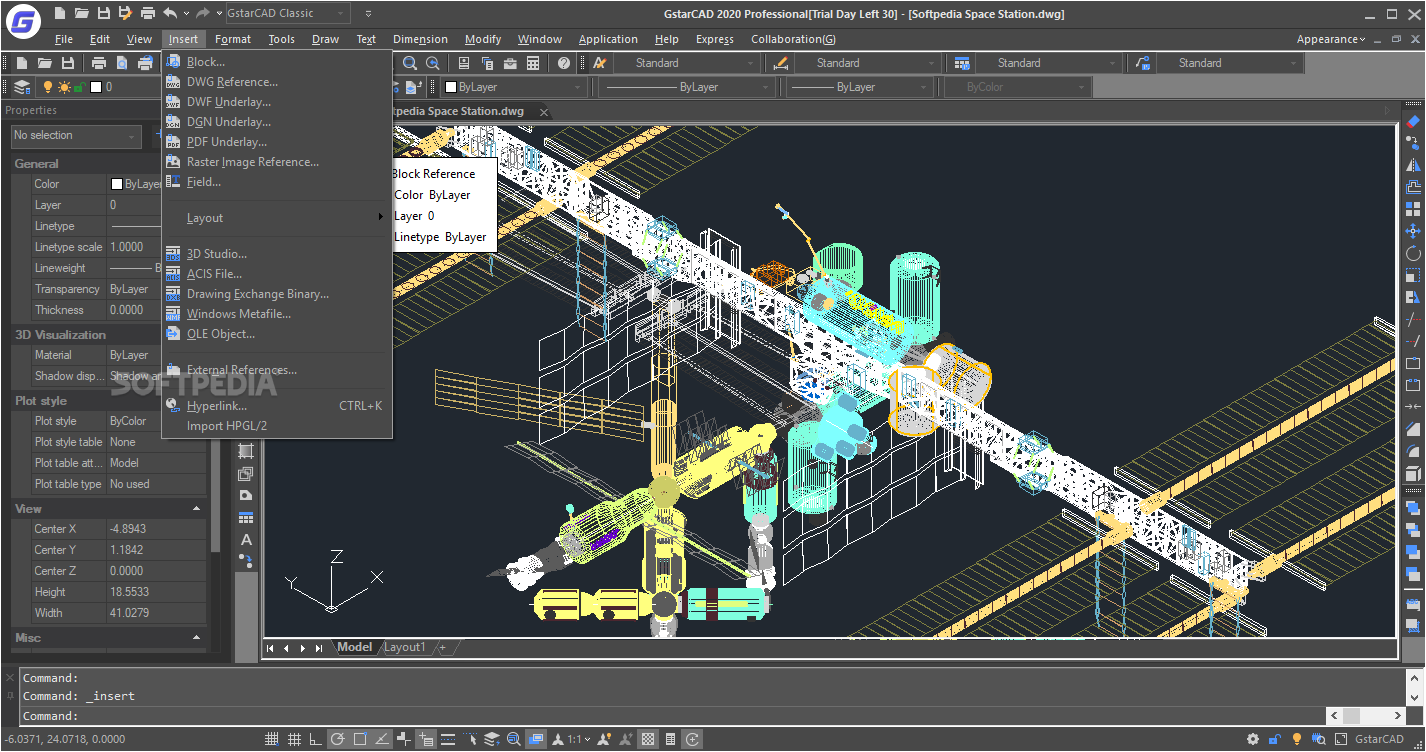Toggle Polar tracking in status bar
1426x752 pixels.
338,739
